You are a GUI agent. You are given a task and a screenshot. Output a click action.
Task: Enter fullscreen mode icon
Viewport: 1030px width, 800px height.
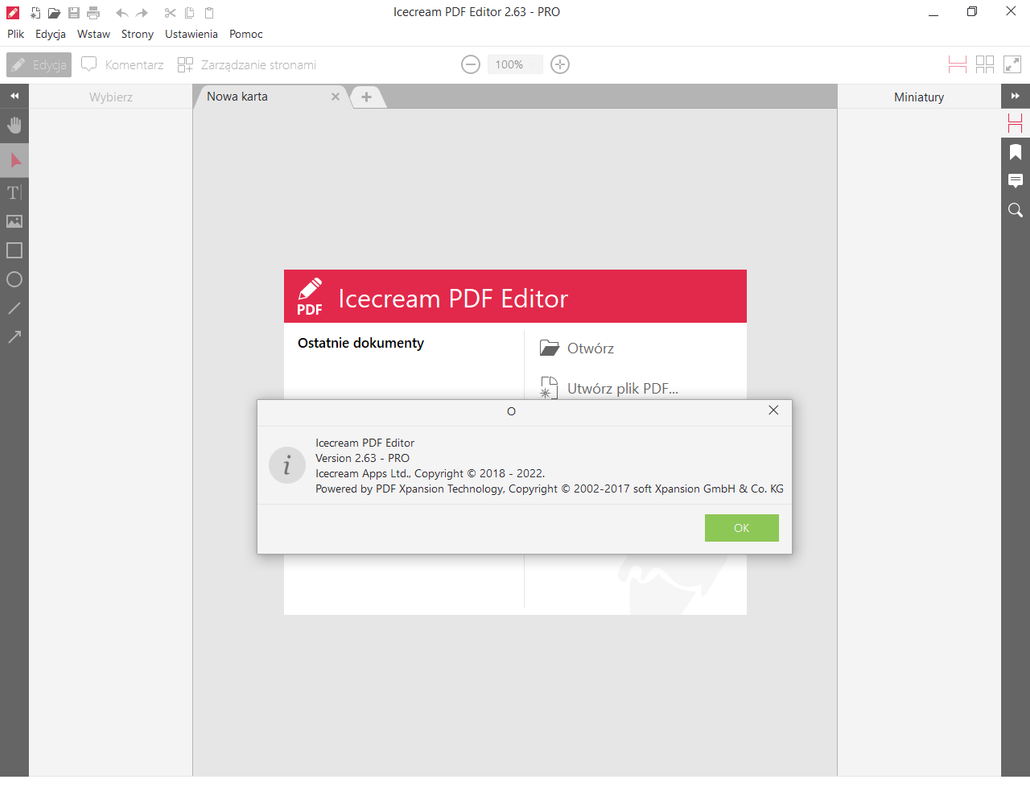pyautogui.click(x=1012, y=64)
